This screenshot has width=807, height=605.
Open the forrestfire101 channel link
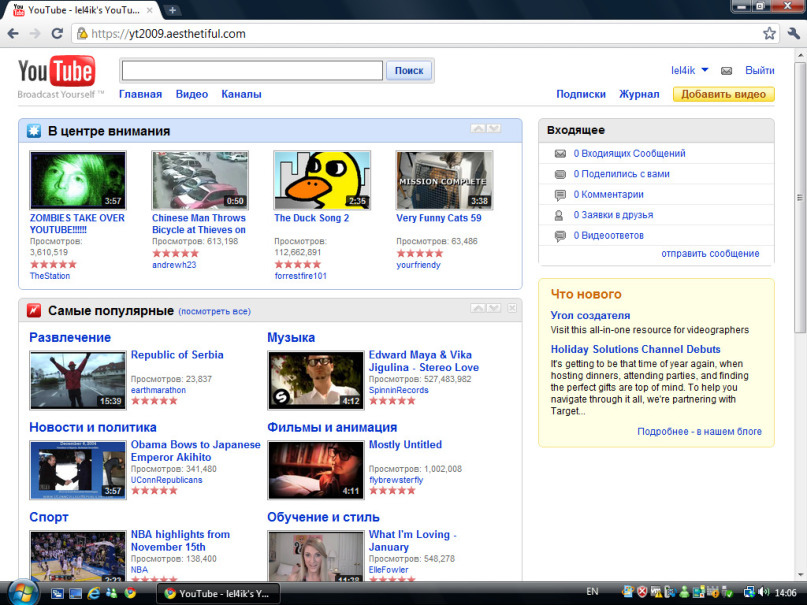click(x=301, y=276)
